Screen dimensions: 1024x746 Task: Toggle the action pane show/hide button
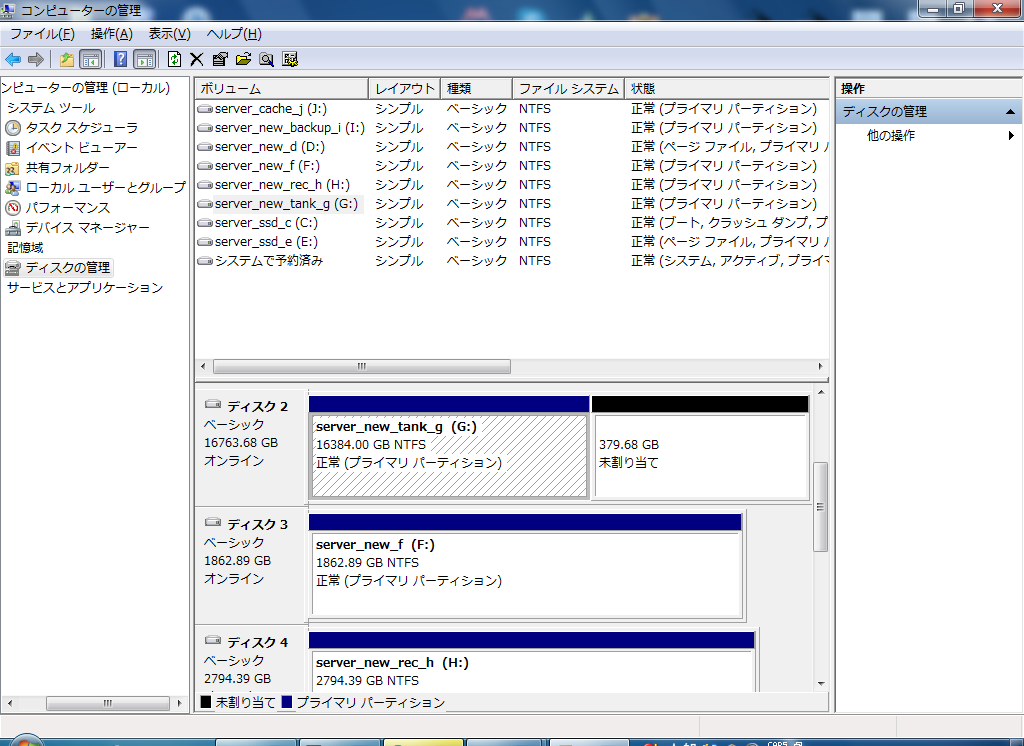click(x=144, y=59)
